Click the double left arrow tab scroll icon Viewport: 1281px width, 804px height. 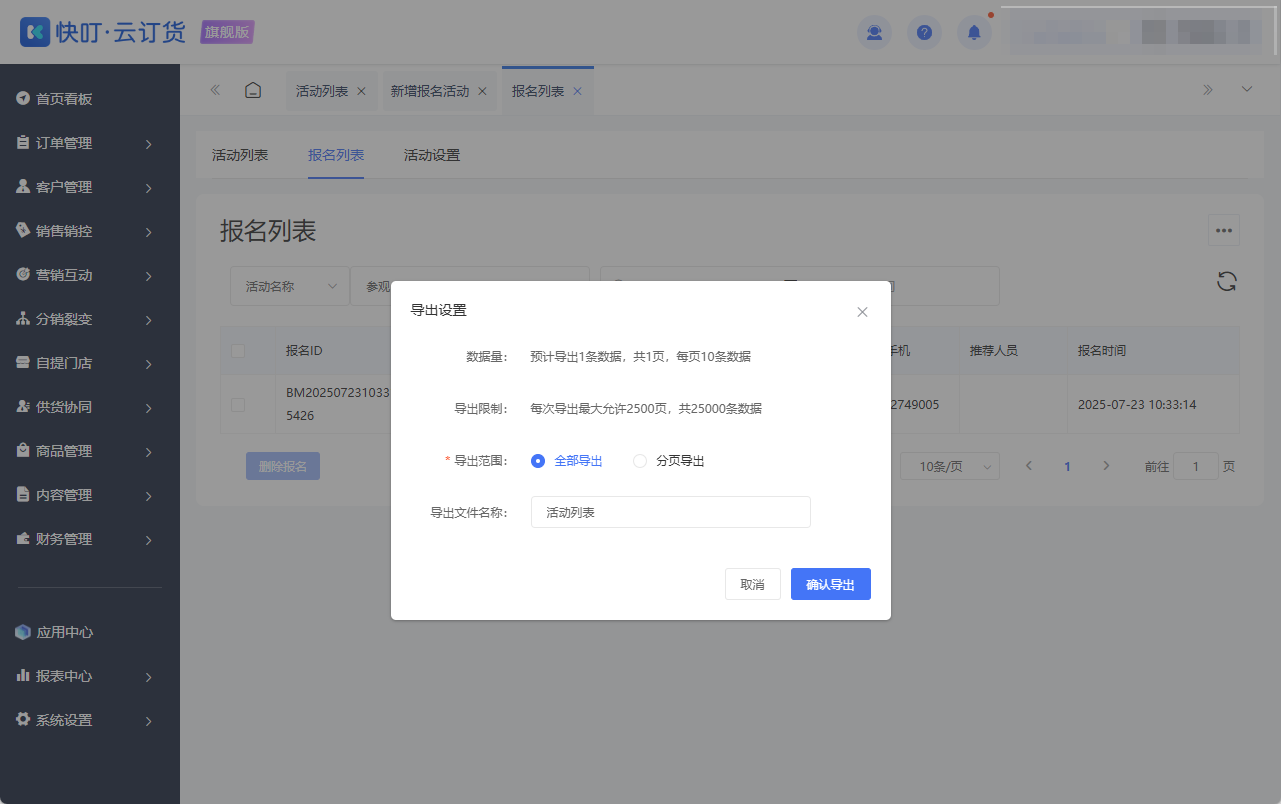[x=215, y=90]
